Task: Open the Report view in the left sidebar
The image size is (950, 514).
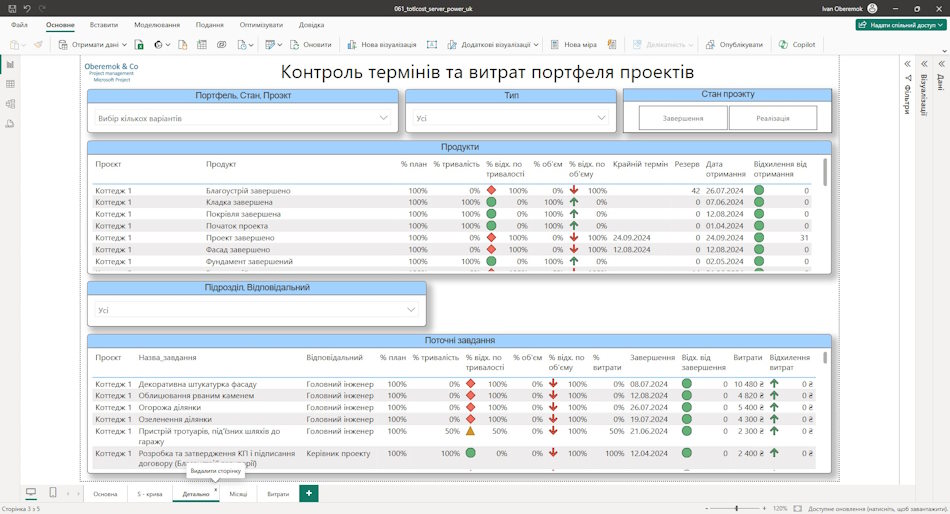Action: 10,64
